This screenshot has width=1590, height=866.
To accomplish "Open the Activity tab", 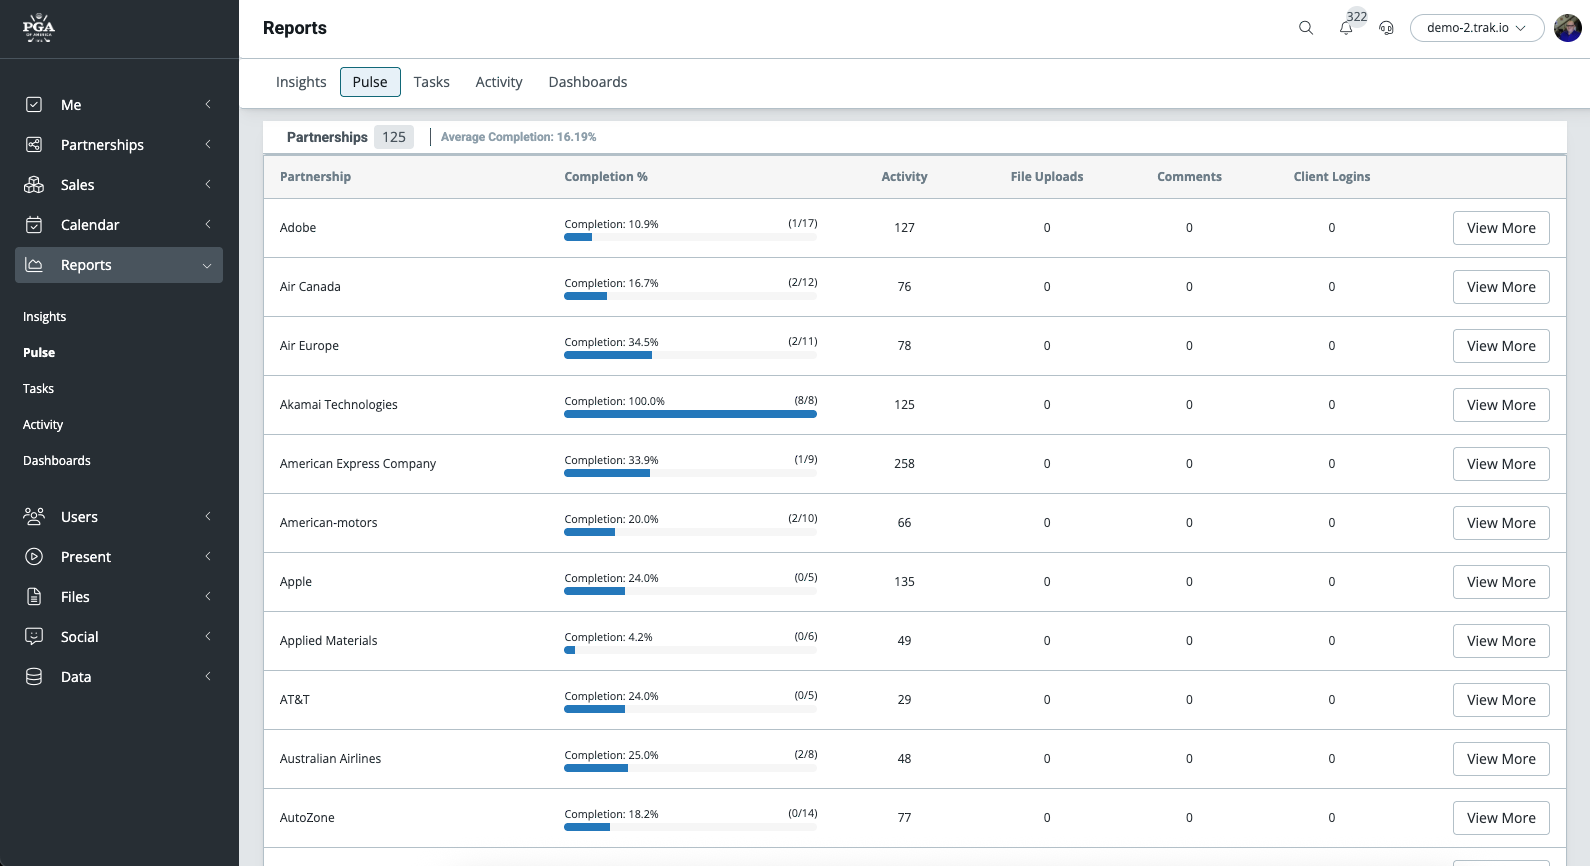I will pyautogui.click(x=499, y=82).
